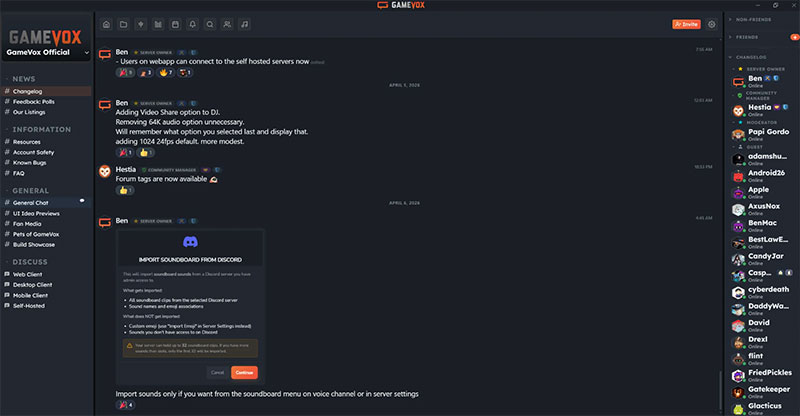Open server settings gear icon
Viewport: 800px width, 416px height.
tap(711, 25)
